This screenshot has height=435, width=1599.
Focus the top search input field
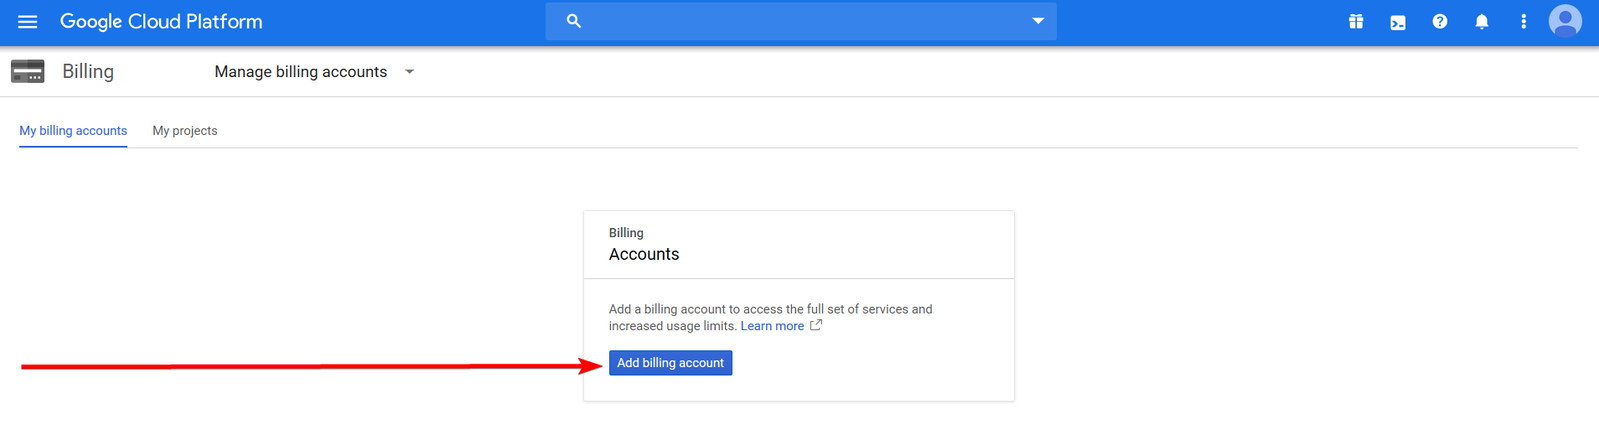800,21
